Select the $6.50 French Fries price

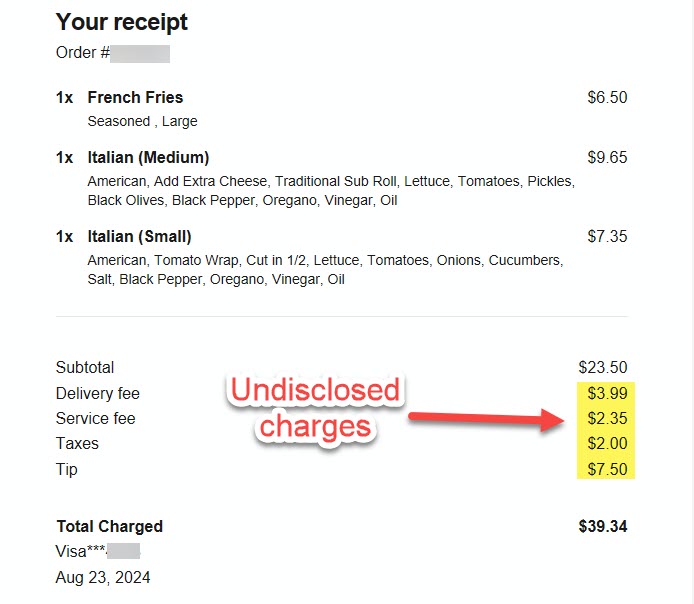[607, 97]
